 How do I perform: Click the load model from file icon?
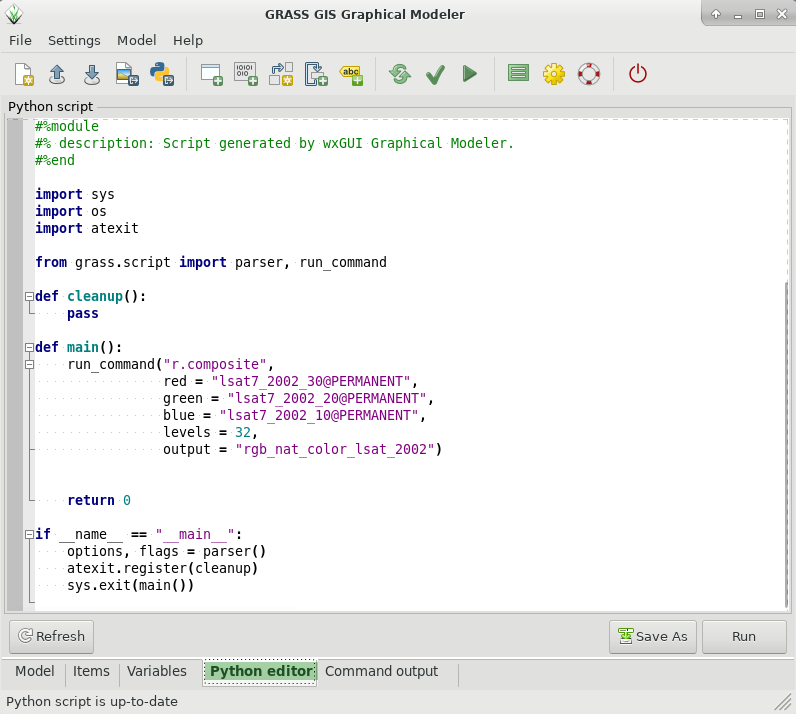click(57, 74)
